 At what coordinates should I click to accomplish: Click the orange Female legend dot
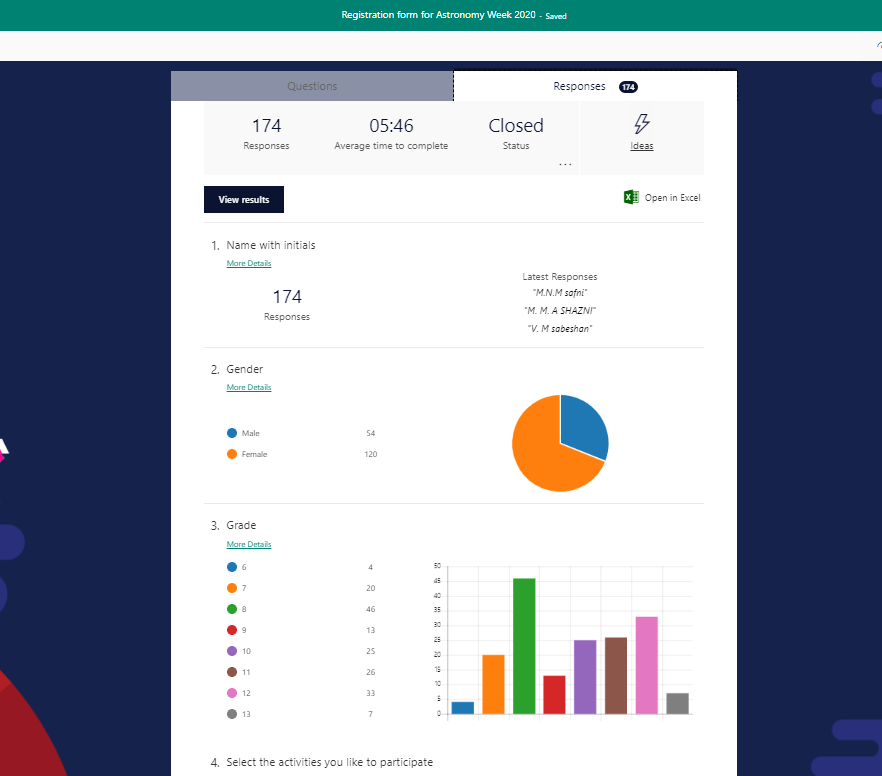pyautogui.click(x=232, y=454)
